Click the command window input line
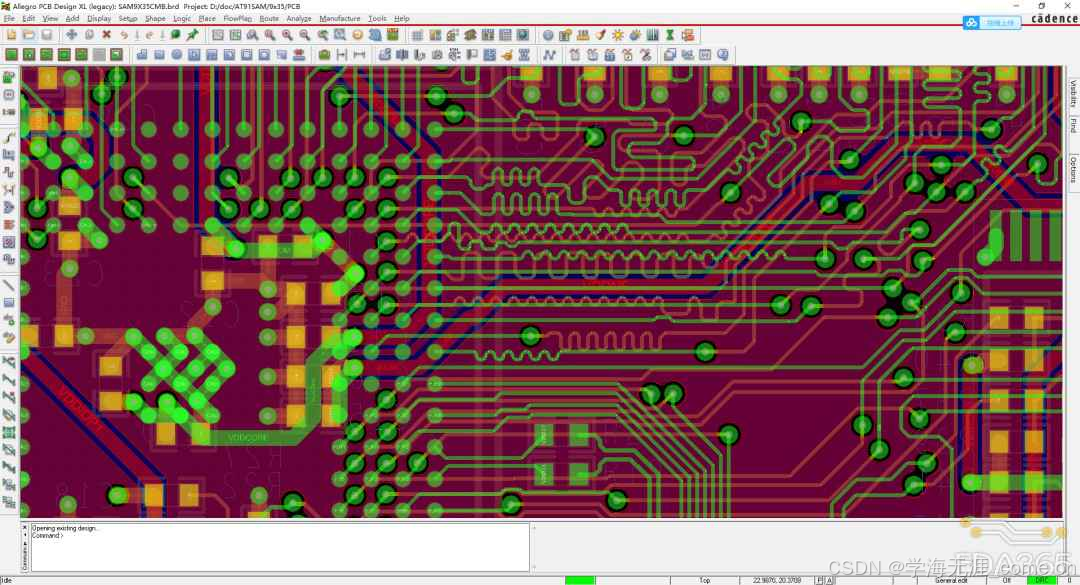The height and width of the screenshot is (585, 1080). click(x=280, y=535)
